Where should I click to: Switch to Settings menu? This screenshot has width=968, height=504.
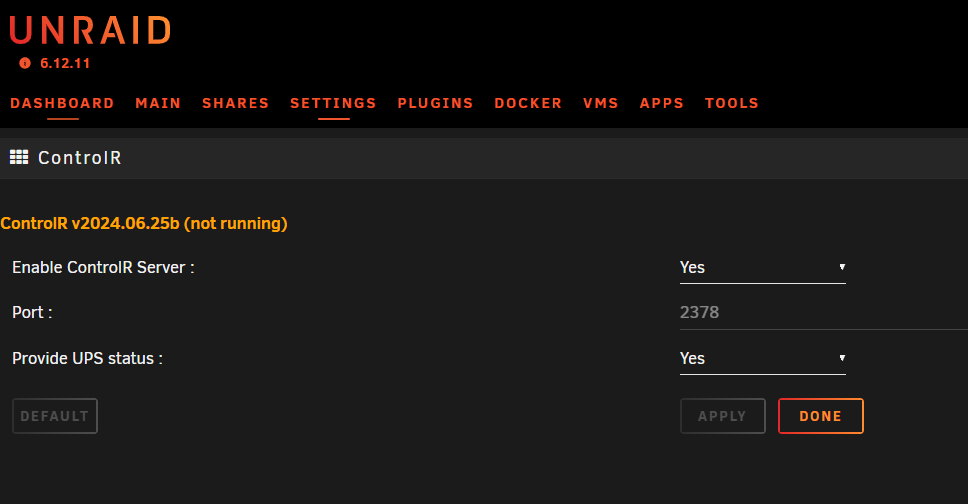(333, 103)
